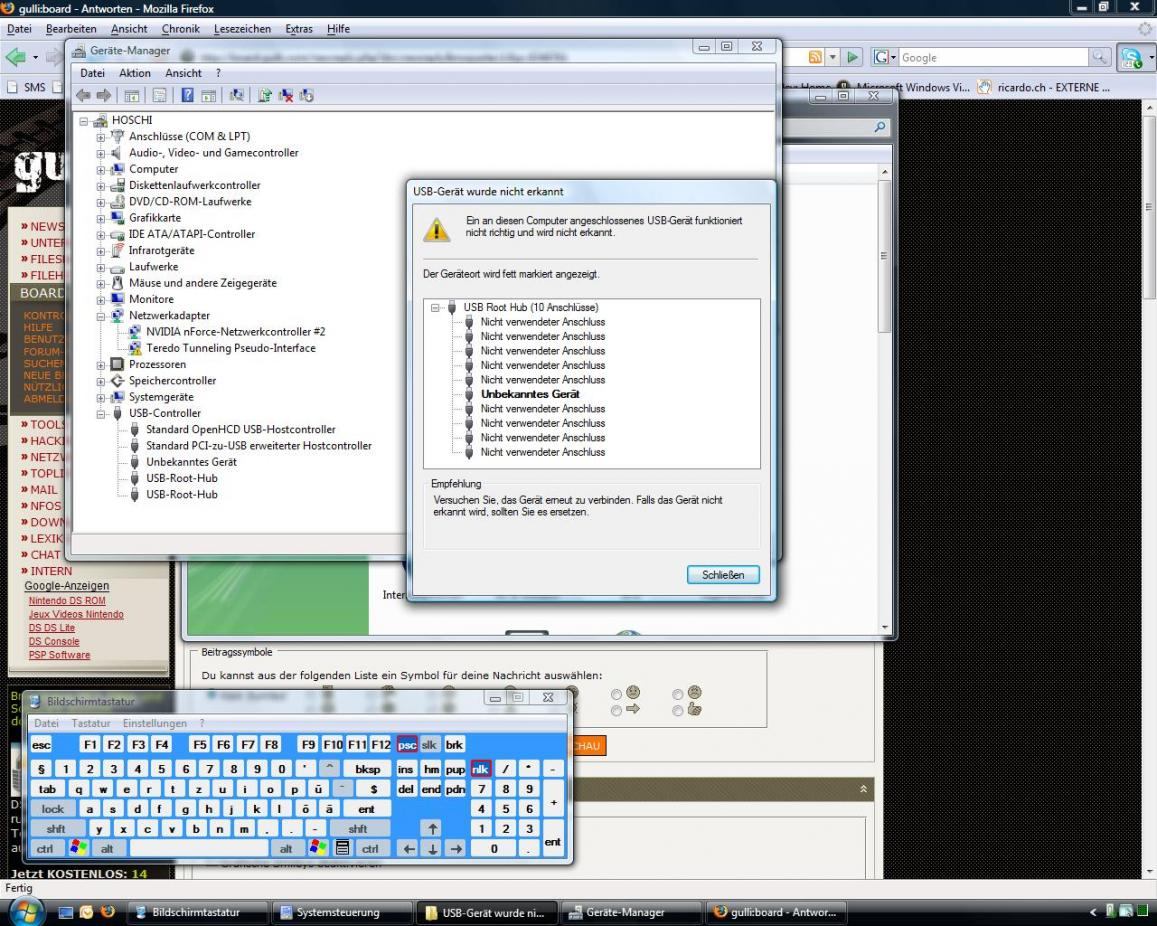Open Ansicht menu in Geräte-Manager
The width and height of the screenshot is (1157, 926).
[183, 73]
